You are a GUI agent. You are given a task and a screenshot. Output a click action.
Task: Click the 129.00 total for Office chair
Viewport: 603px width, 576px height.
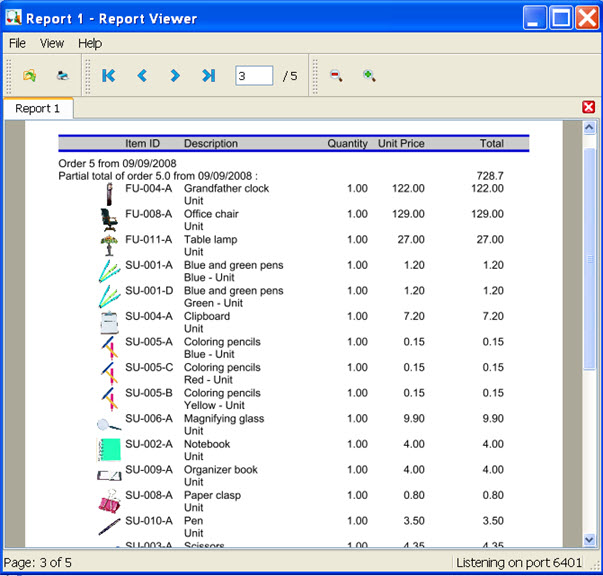coord(487,214)
